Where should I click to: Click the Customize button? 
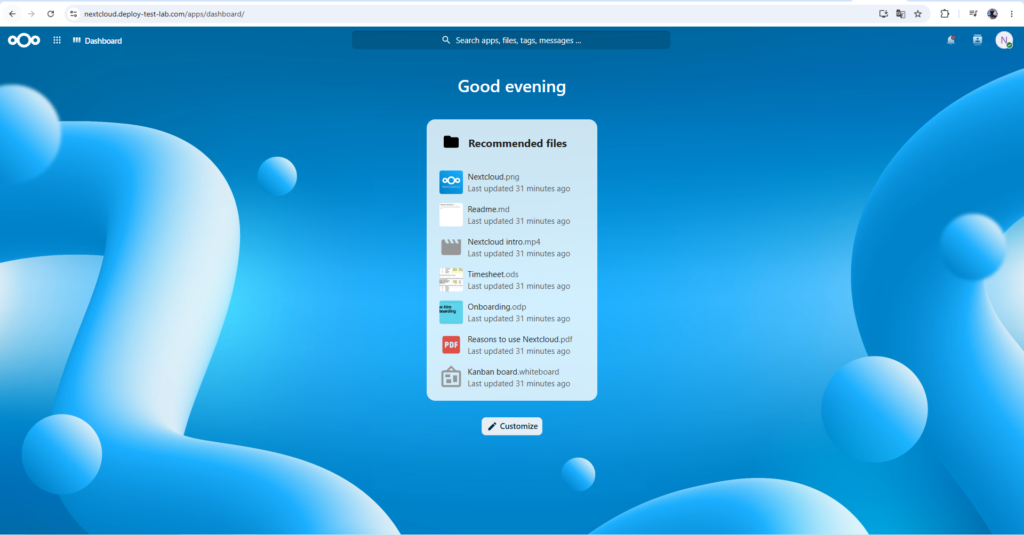[x=512, y=426]
